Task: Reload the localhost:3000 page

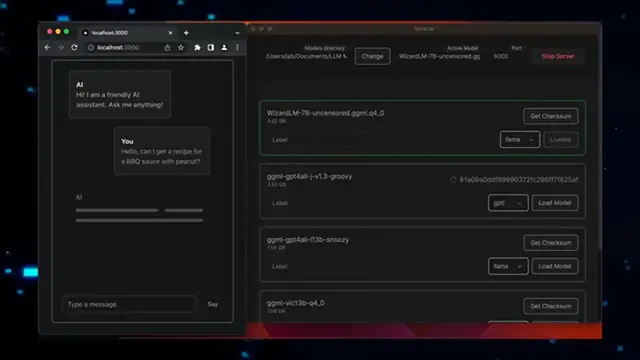Action: click(x=74, y=48)
